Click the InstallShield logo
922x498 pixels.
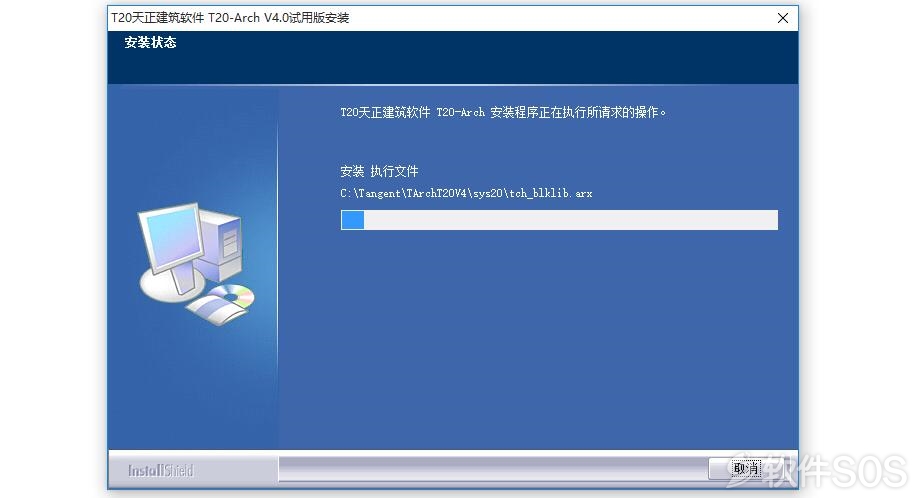pyautogui.click(x=161, y=470)
